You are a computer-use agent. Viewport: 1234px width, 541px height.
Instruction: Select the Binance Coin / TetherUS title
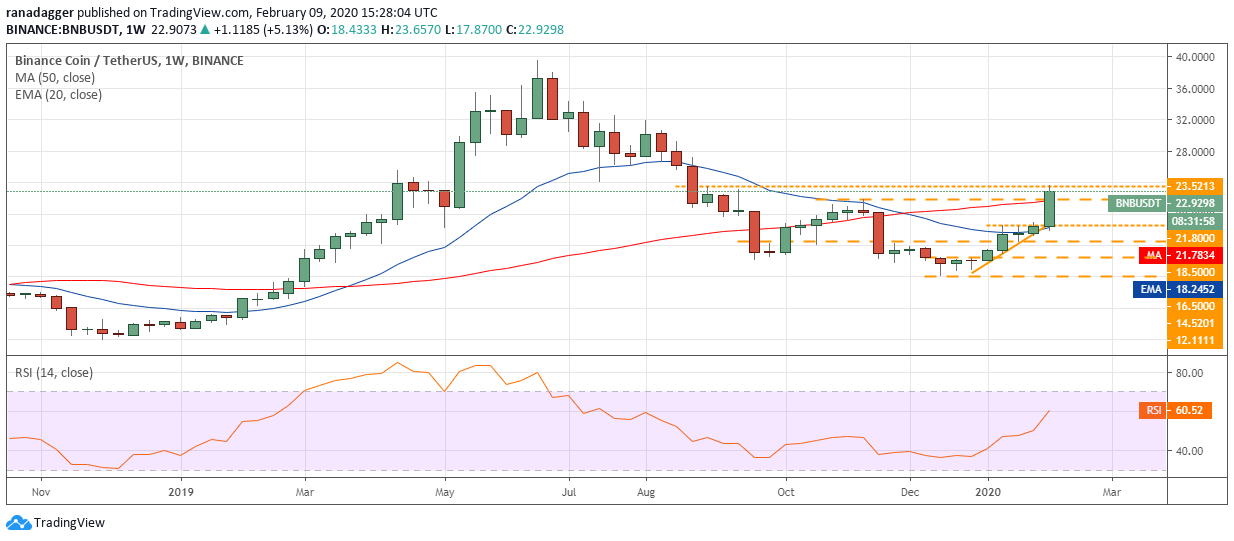click(129, 60)
